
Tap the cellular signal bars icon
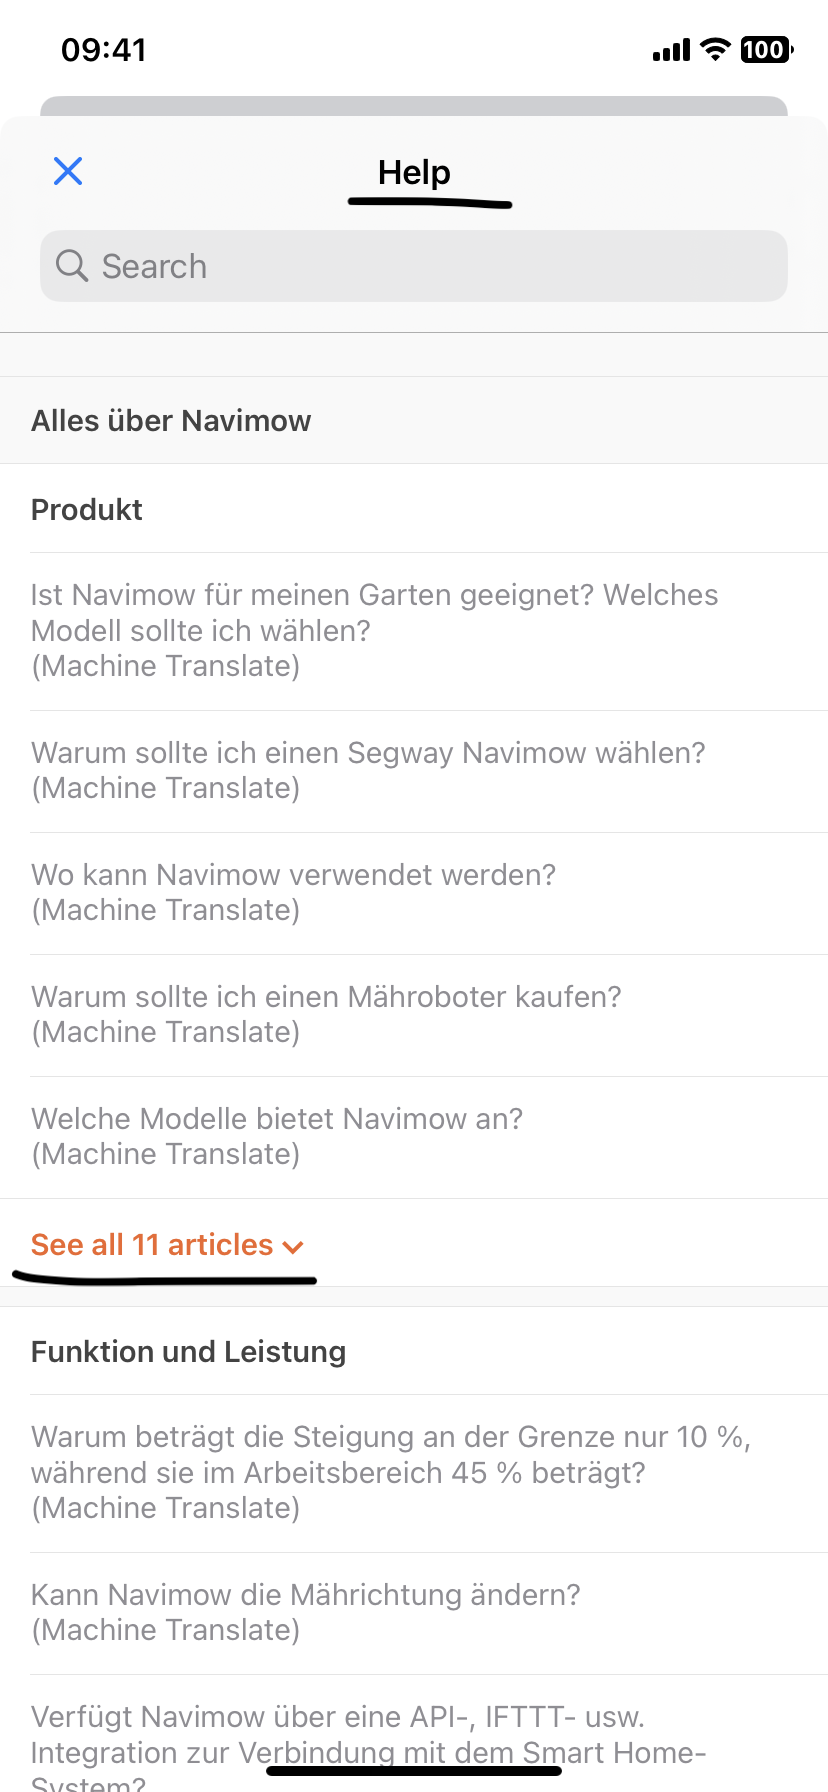[671, 50]
